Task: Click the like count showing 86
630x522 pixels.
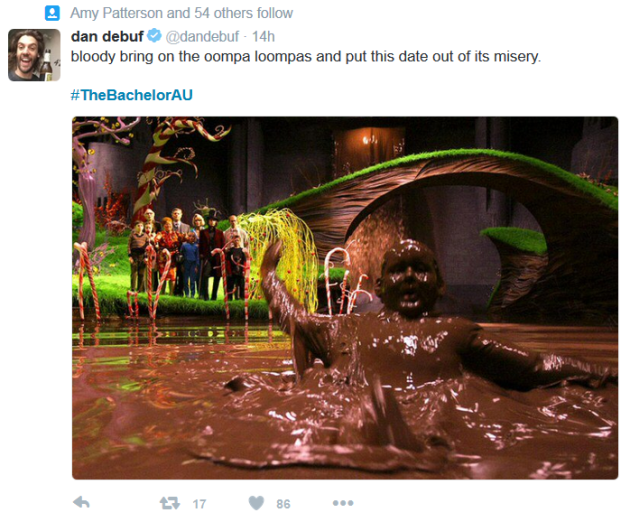Action: tap(283, 504)
